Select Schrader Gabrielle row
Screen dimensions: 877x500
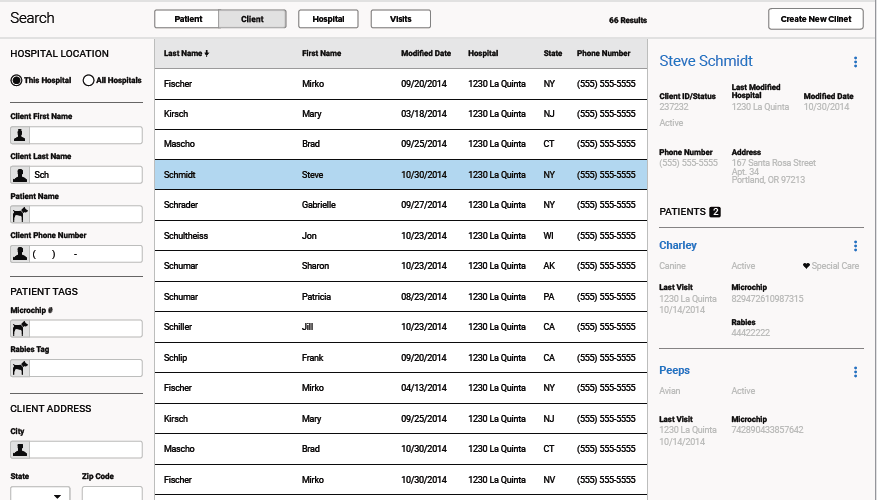(x=401, y=205)
